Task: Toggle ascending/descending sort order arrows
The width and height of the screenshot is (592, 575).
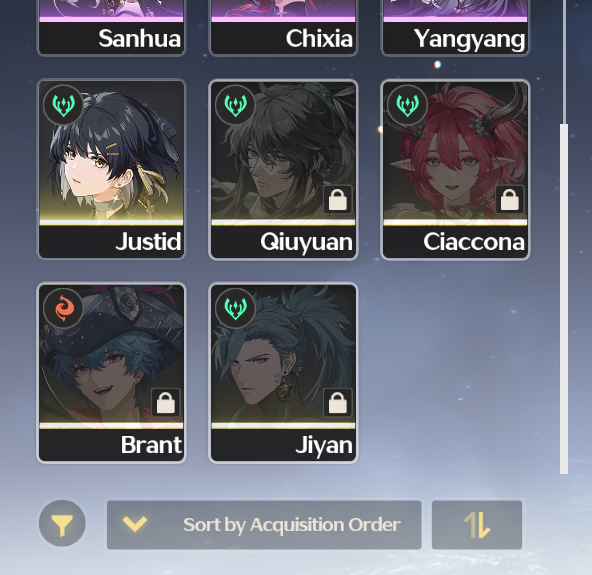Action: pos(477,525)
